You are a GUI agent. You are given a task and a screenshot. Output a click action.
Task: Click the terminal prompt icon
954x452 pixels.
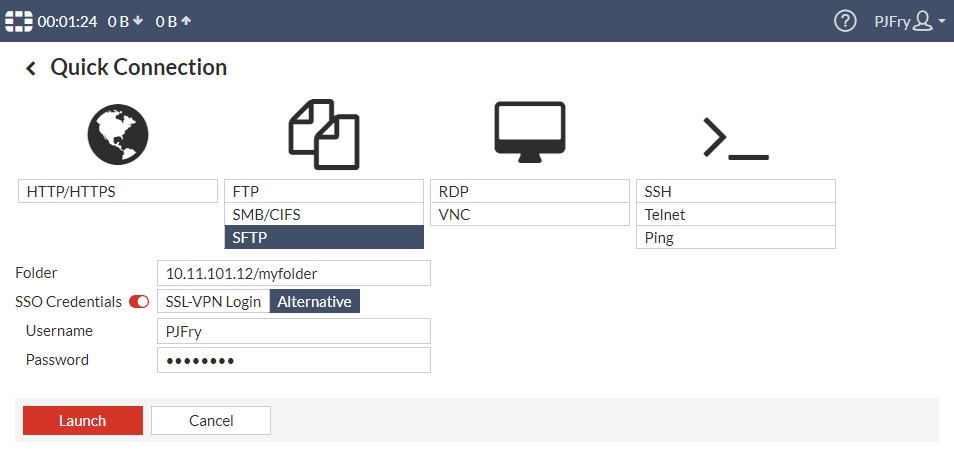(x=736, y=138)
